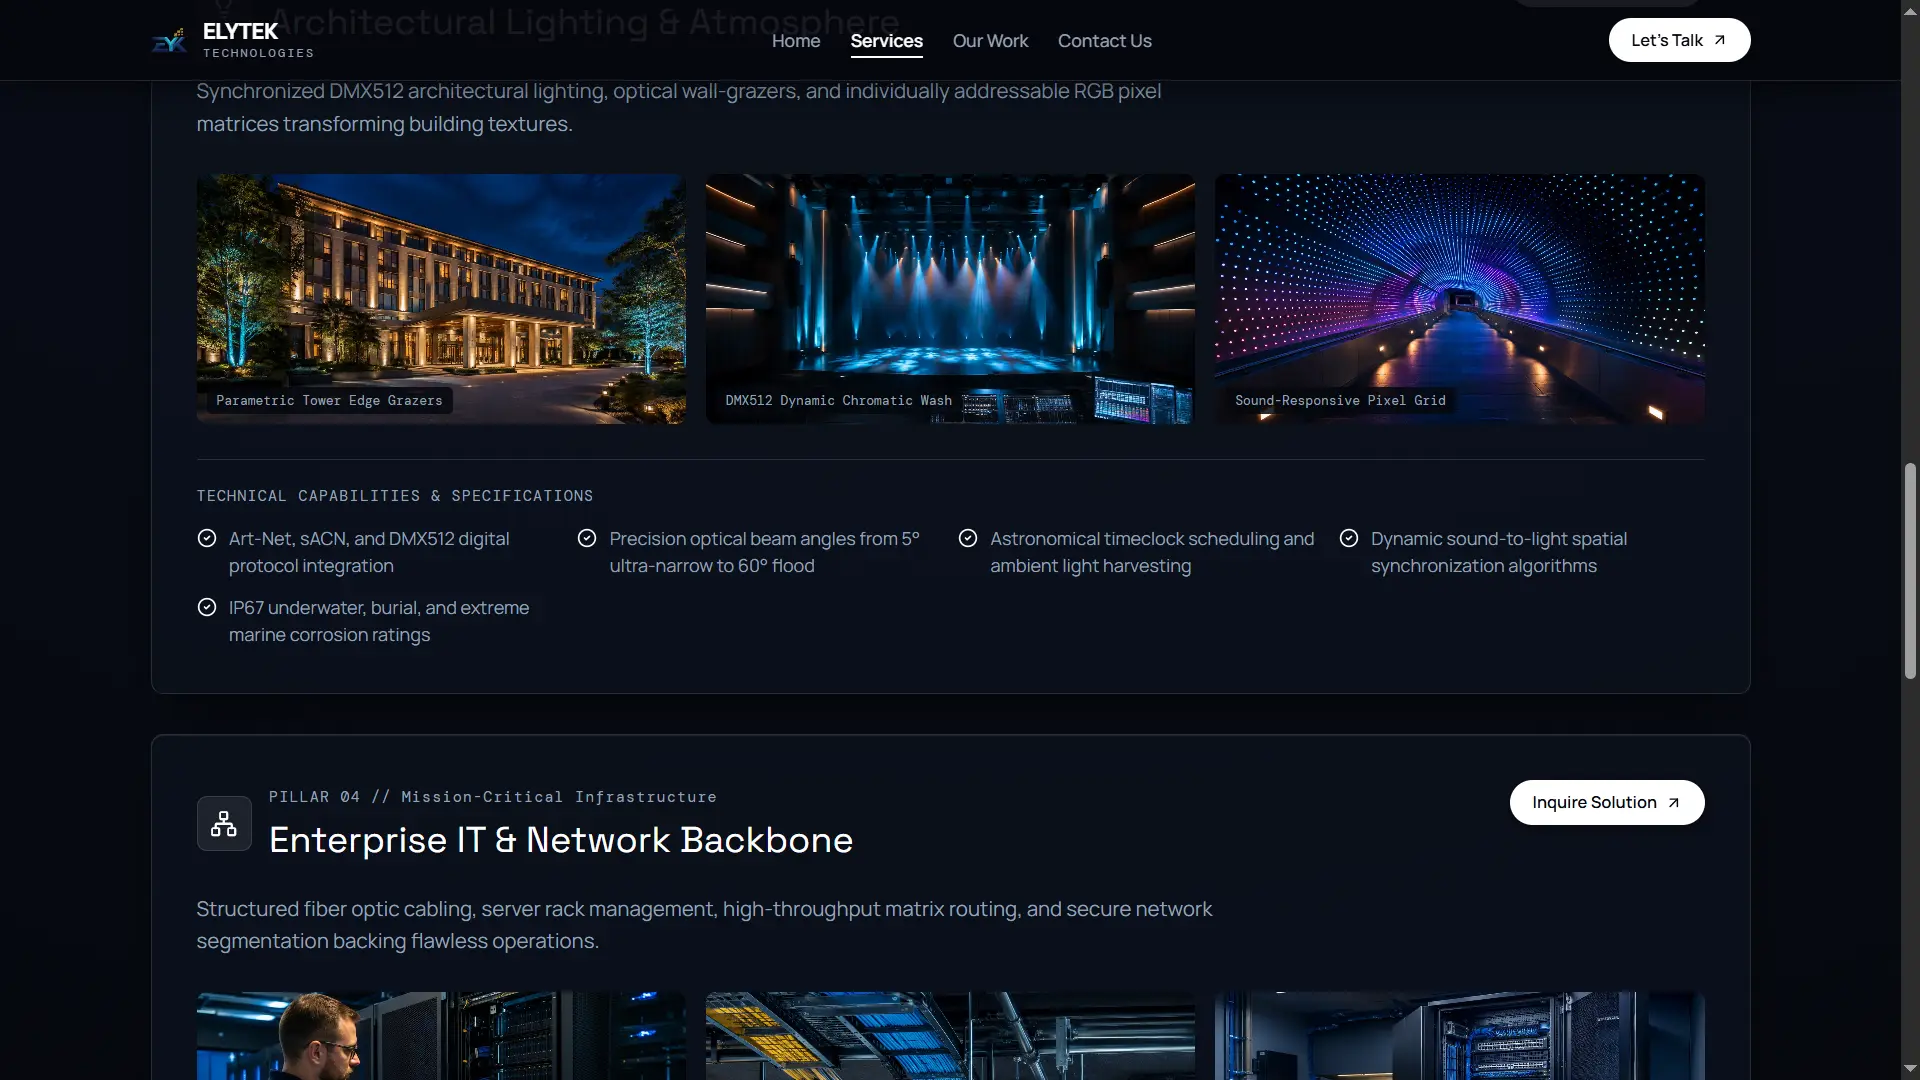Open the Home nav link
This screenshot has width=1920, height=1080.
click(x=796, y=41)
